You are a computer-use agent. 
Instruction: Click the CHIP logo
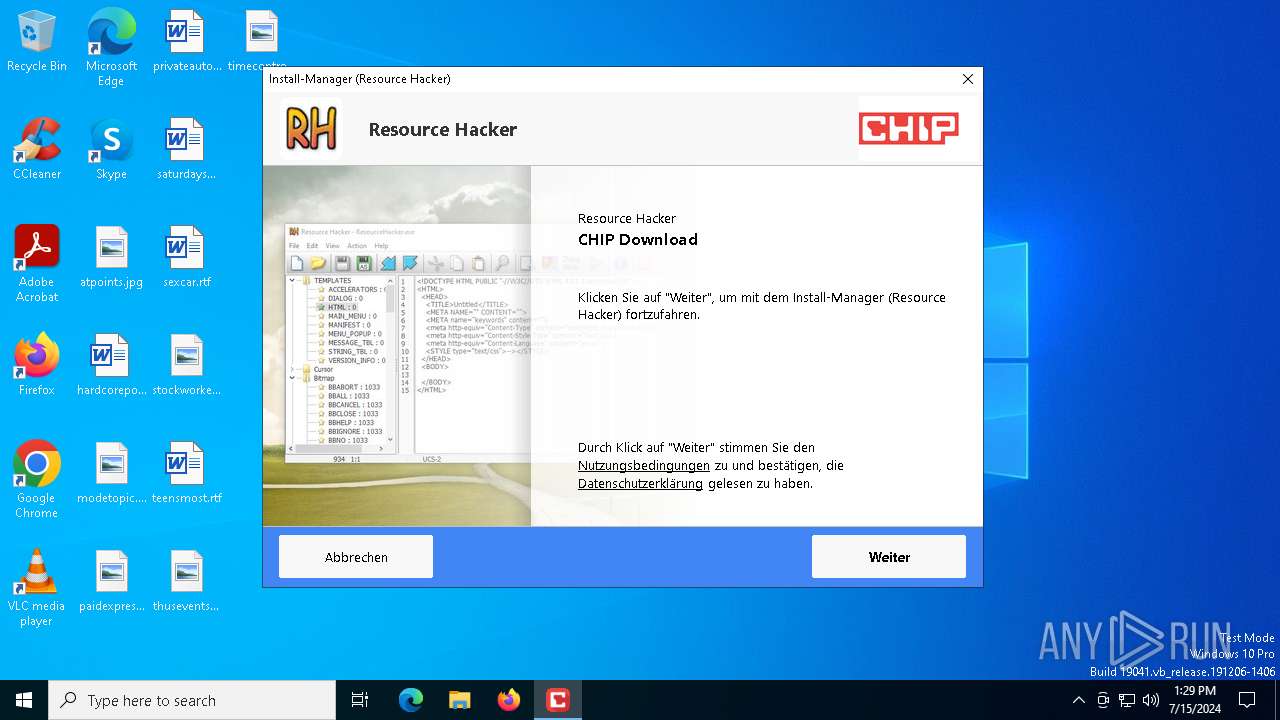coord(908,128)
